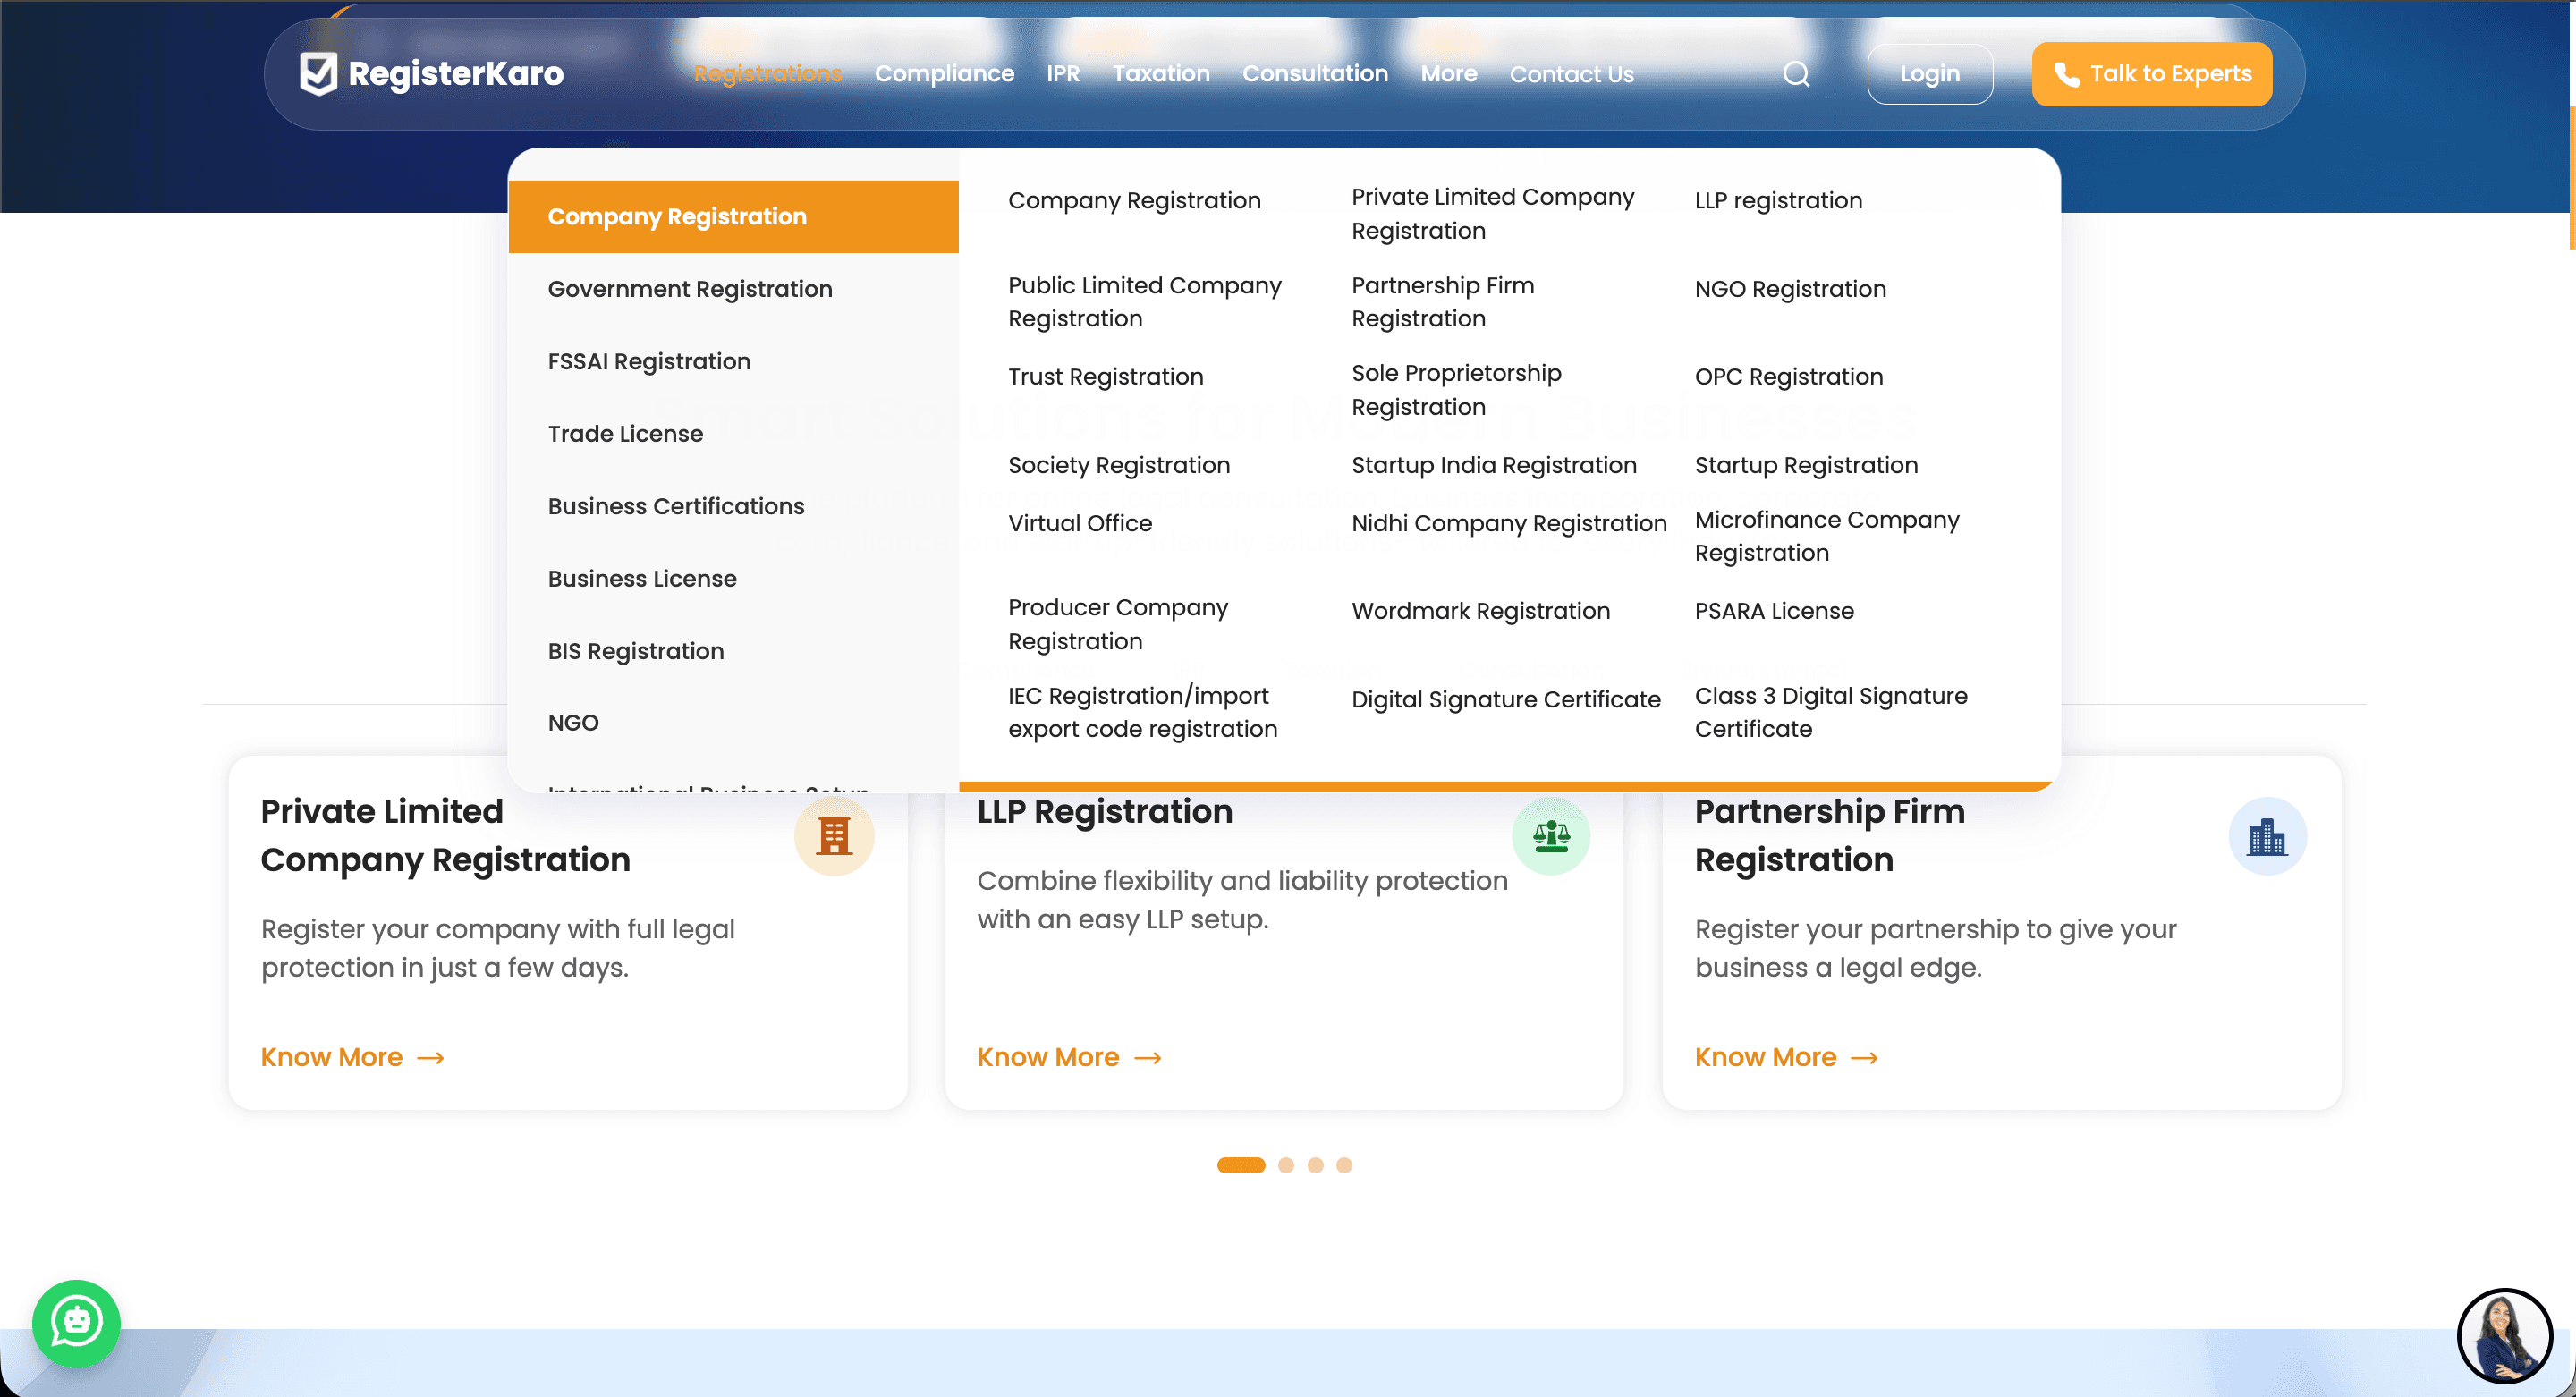Open the search magnifier icon
This screenshot has height=1397, width=2576.
pos(1796,74)
